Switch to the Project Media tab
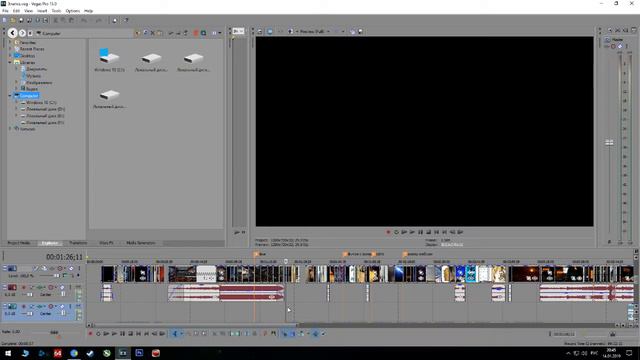 (19, 243)
